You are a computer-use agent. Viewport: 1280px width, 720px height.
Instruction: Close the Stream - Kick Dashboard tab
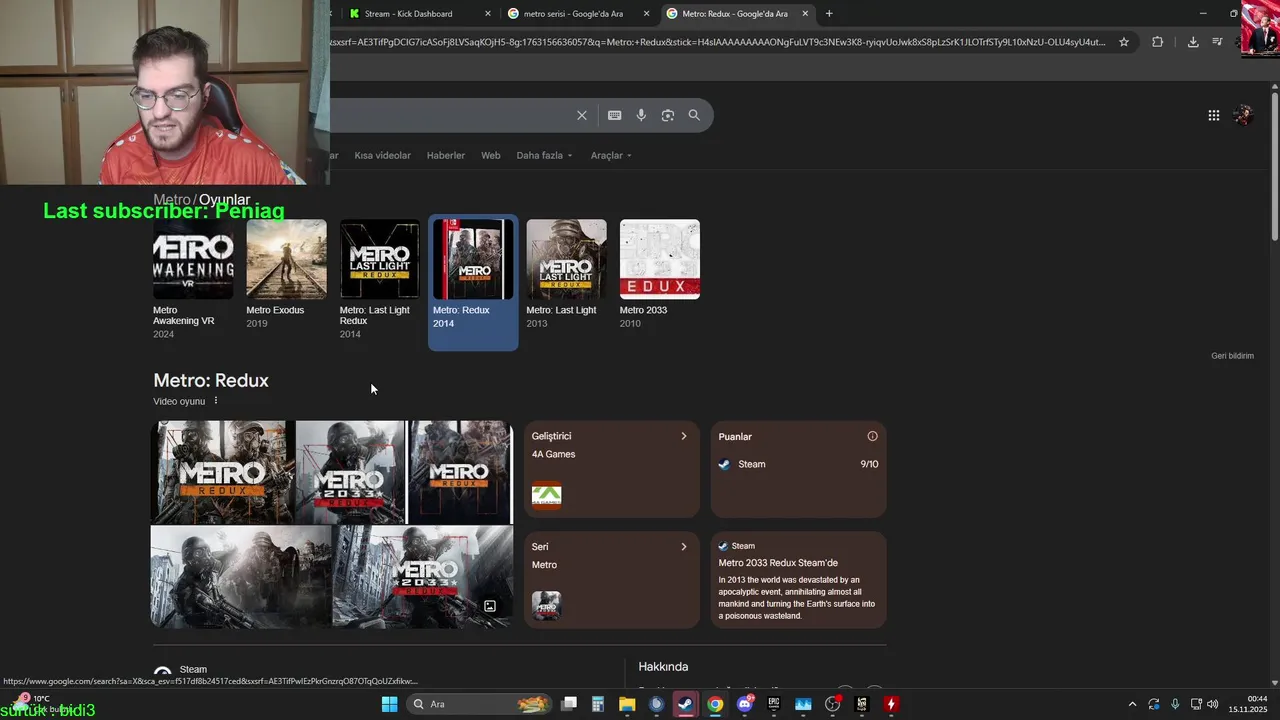(488, 14)
